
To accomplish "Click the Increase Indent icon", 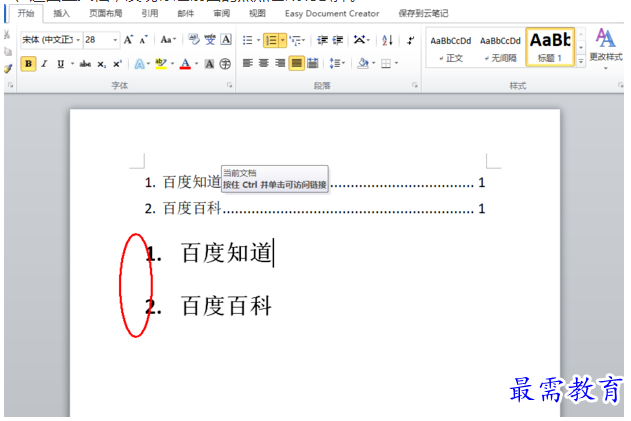I will pyautogui.click(x=338, y=40).
